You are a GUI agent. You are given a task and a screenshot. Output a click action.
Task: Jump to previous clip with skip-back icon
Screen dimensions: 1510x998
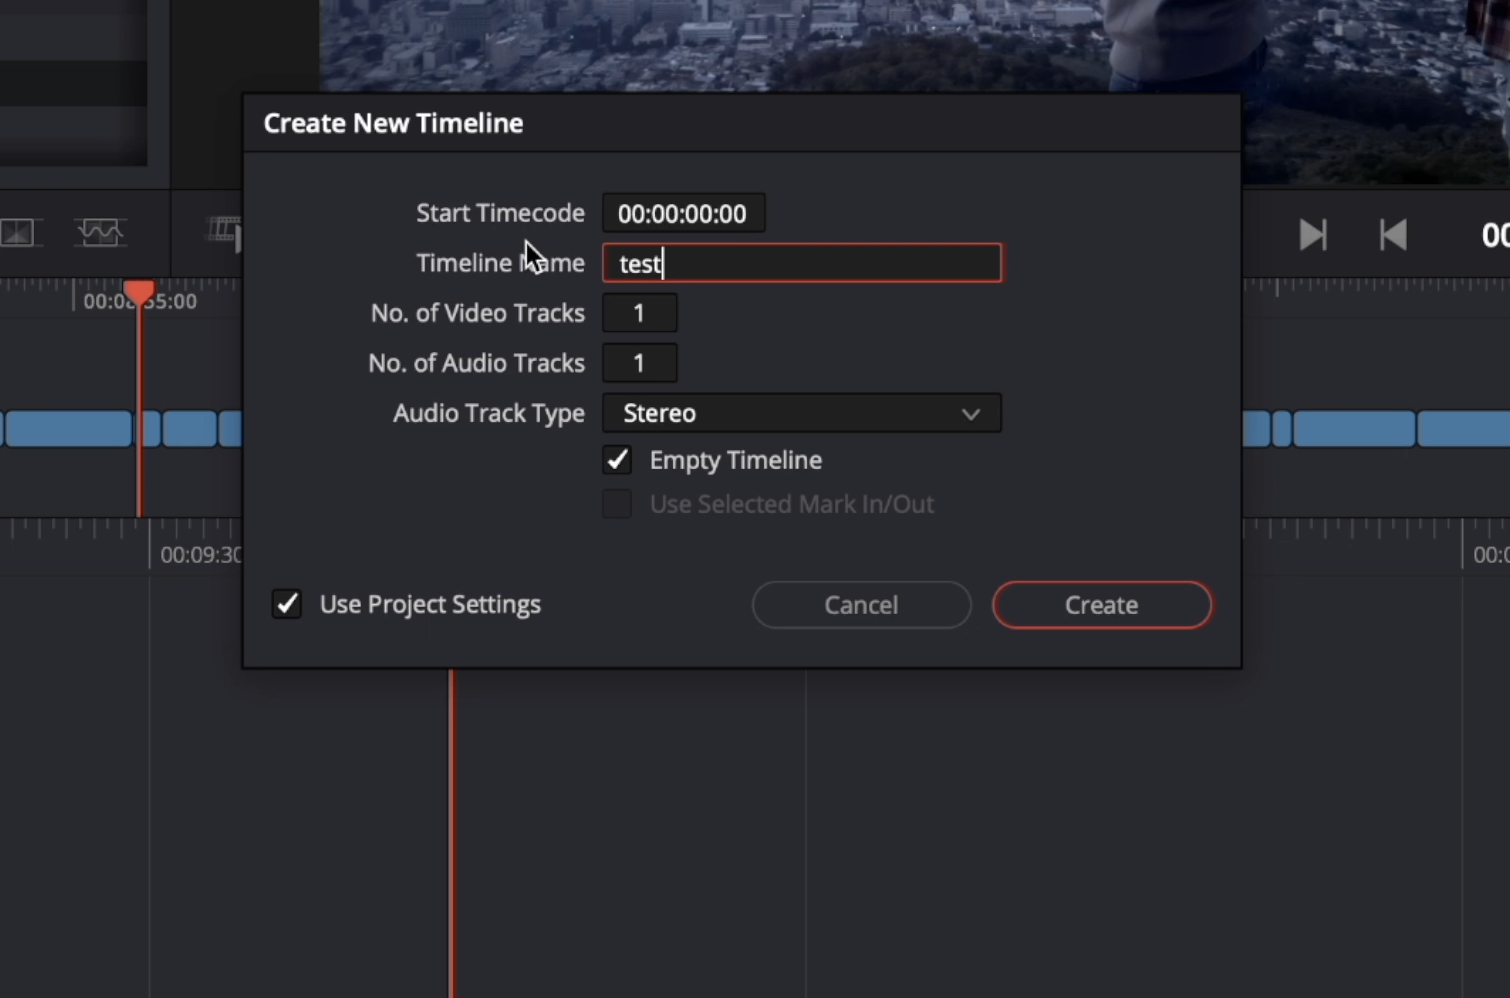[1393, 235]
